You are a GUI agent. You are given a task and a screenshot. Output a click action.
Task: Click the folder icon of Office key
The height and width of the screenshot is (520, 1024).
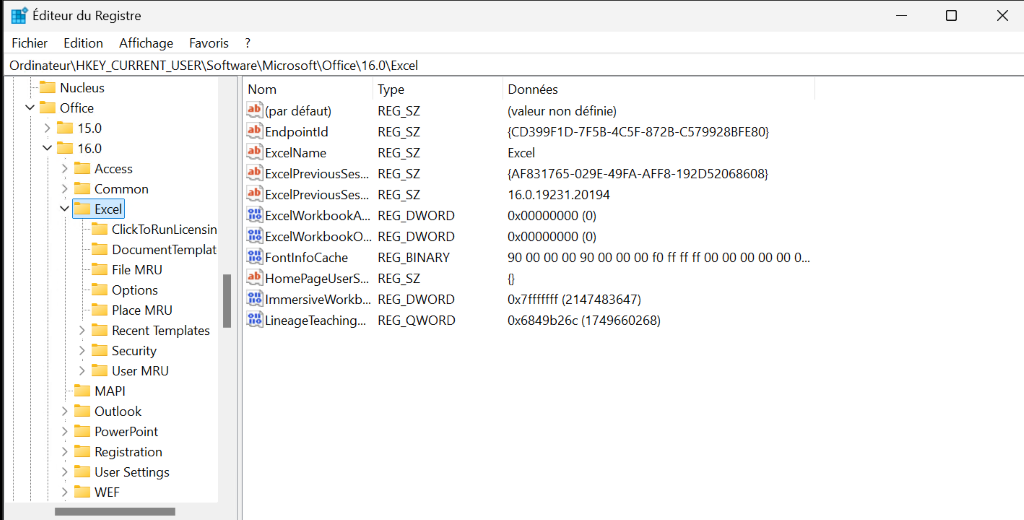tap(48, 108)
